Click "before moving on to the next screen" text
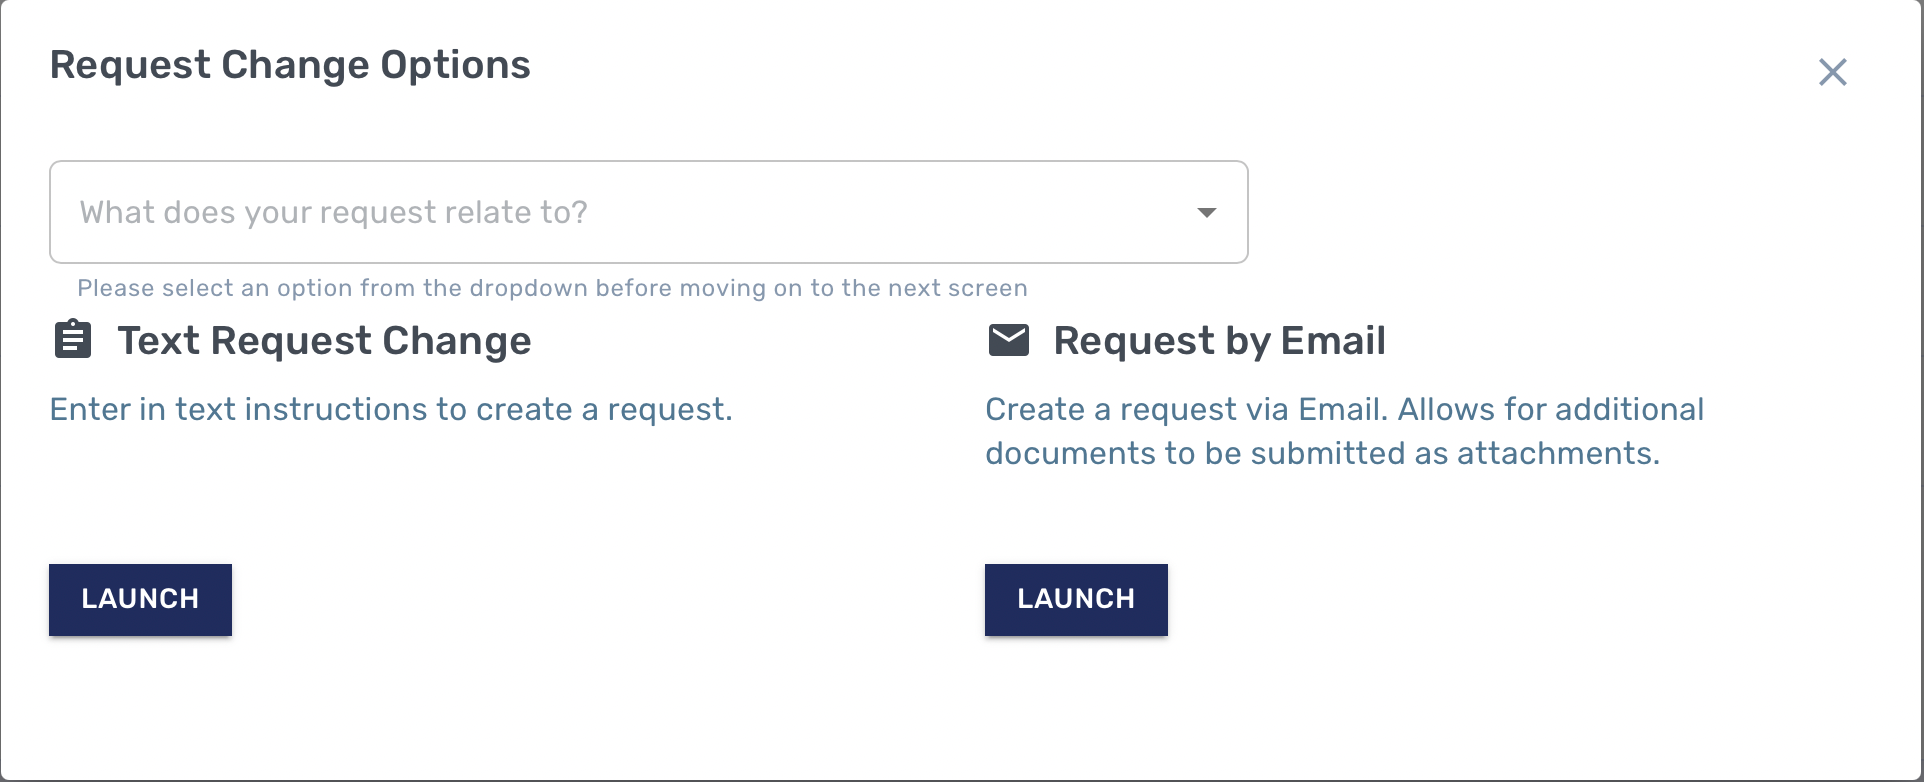 811,288
